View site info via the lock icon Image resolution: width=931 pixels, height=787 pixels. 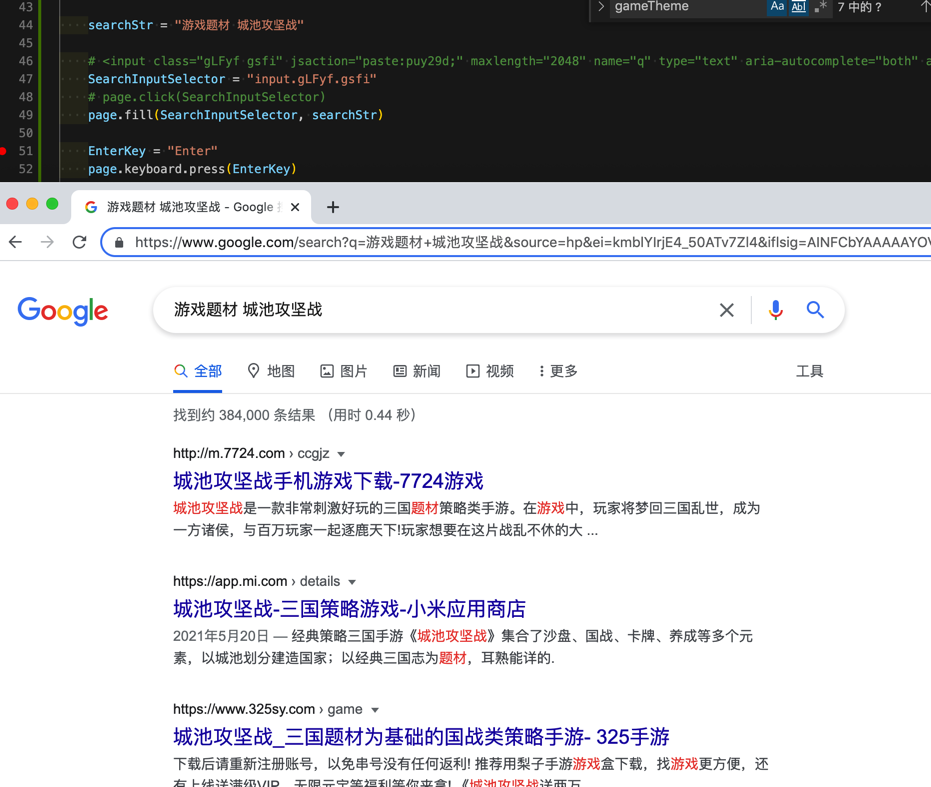pos(119,242)
